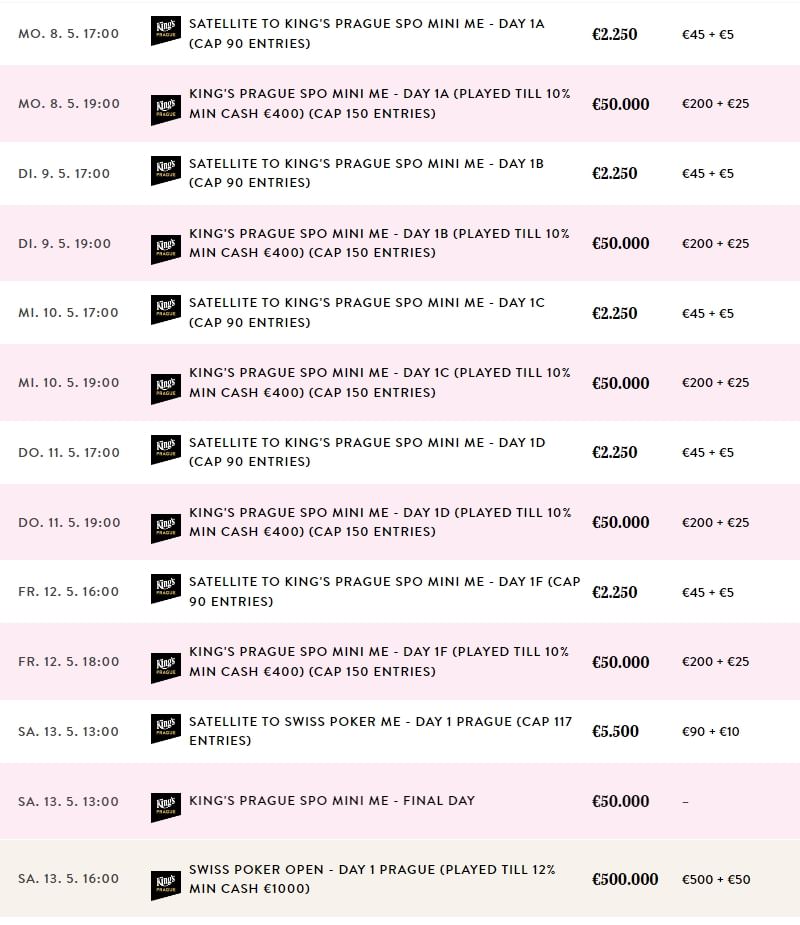
Task: Open King's Prague SPO Mini ME Day 1F event
Action: coord(379,661)
